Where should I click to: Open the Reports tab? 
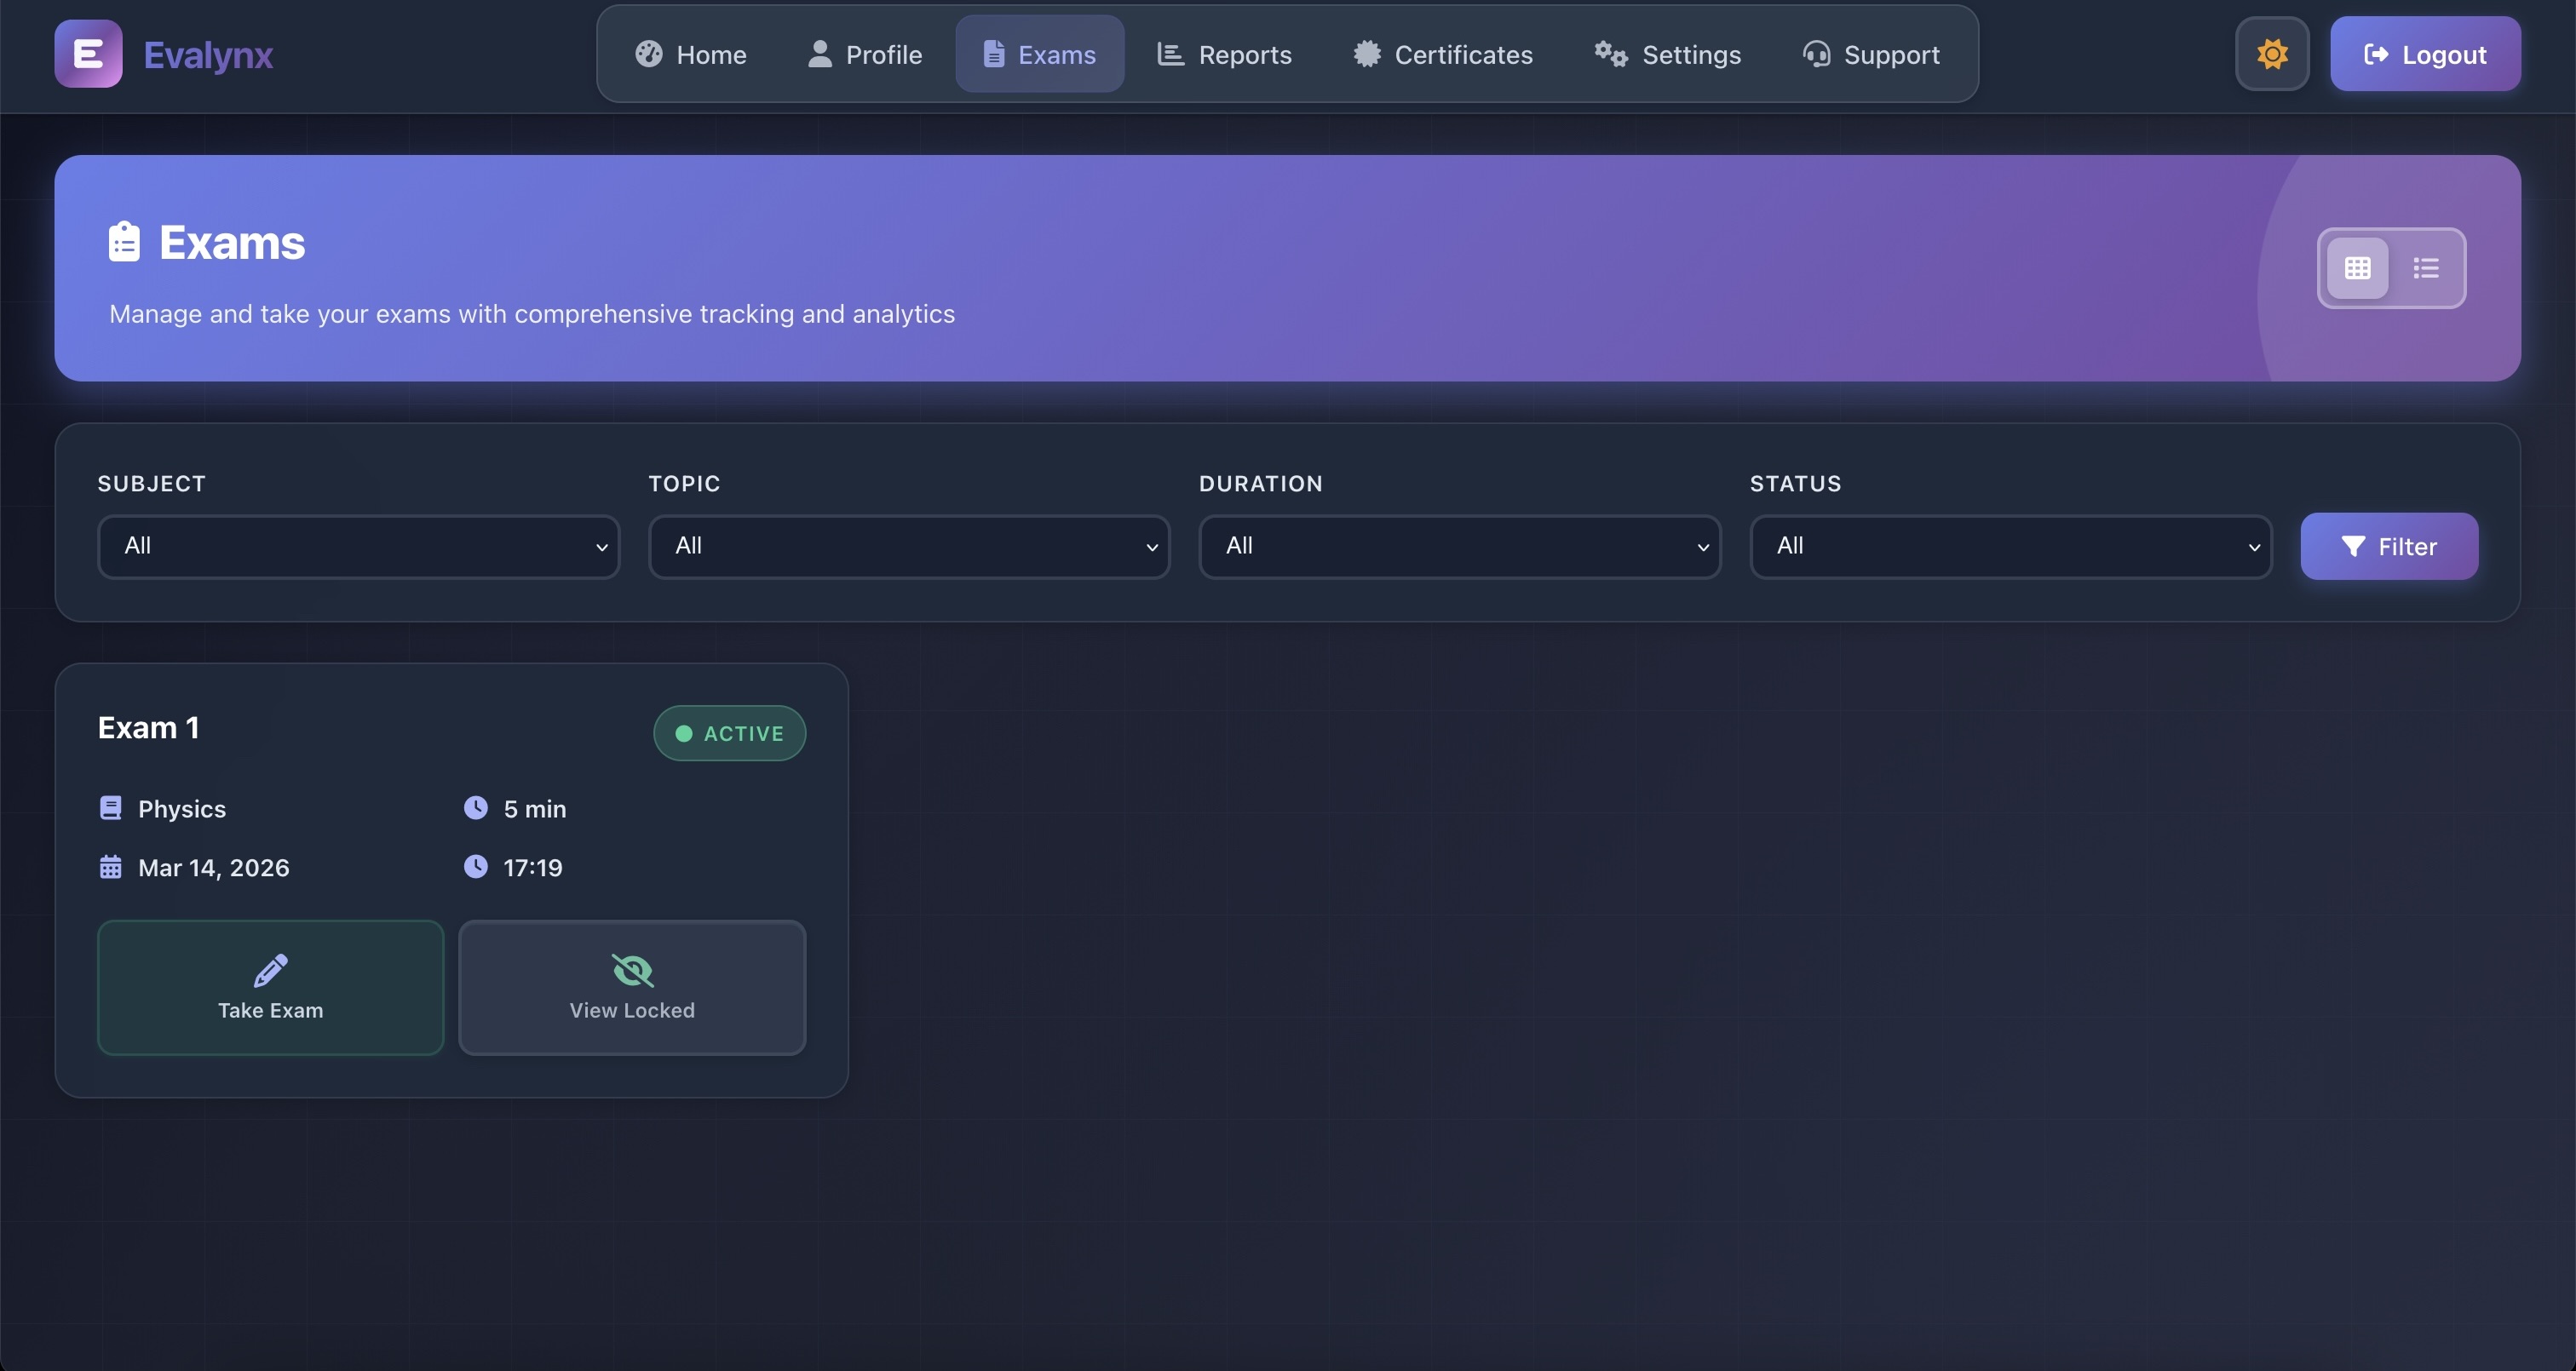pos(1224,54)
